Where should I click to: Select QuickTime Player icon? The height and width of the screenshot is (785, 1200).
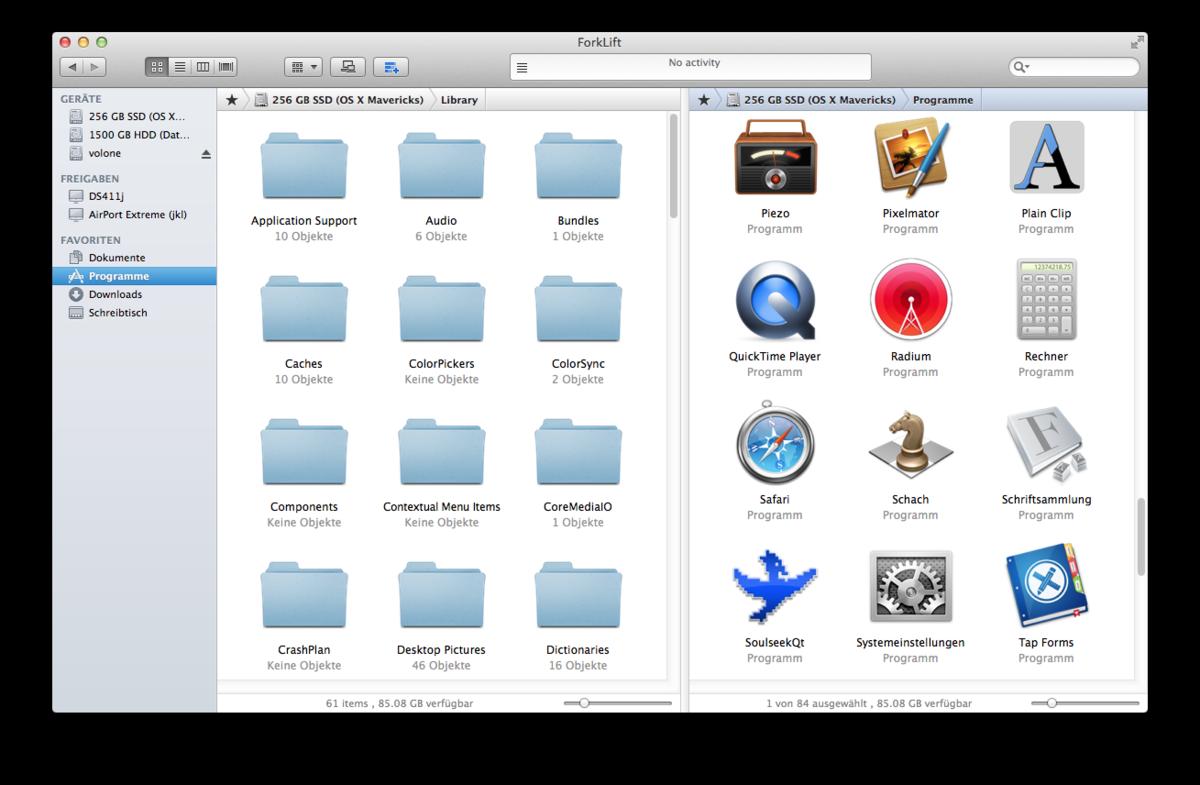coord(775,301)
